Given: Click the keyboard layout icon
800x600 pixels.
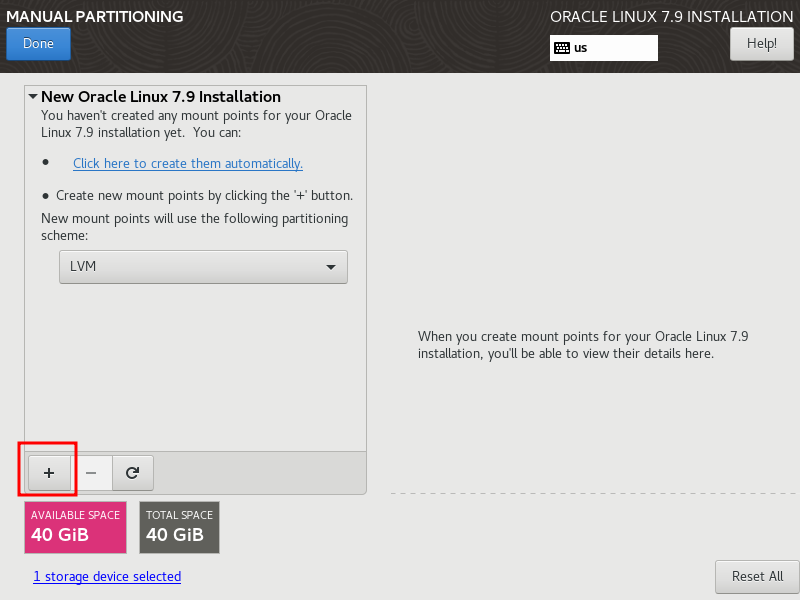Looking at the screenshot, I should (562, 48).
